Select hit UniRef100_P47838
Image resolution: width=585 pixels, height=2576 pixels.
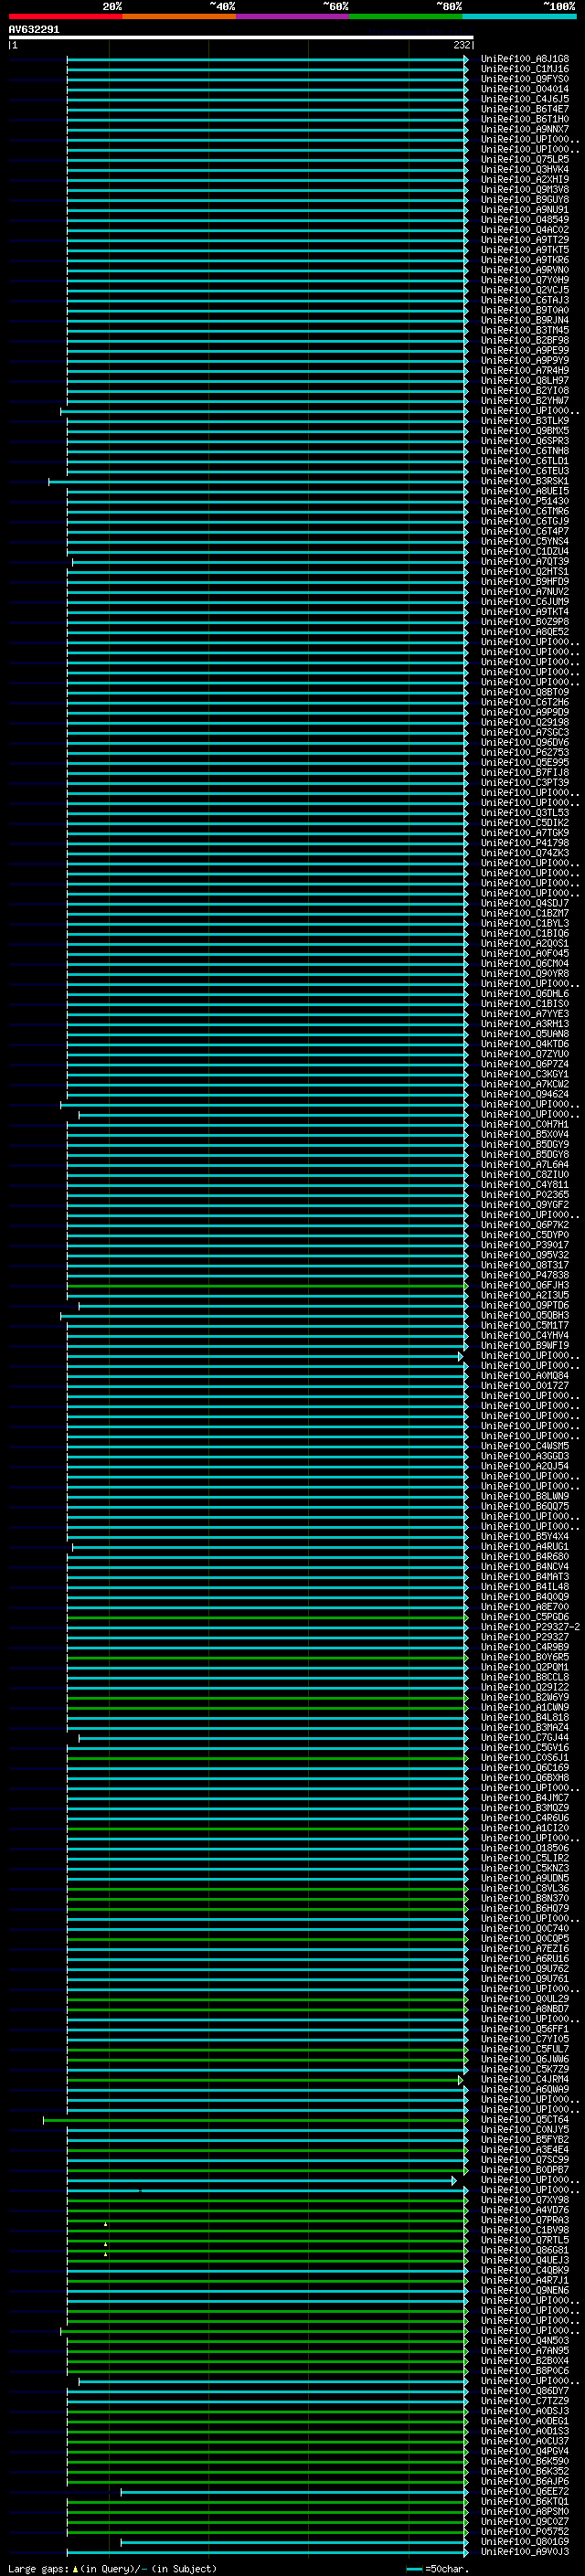pyautogui.click(x=524, y=1275)
